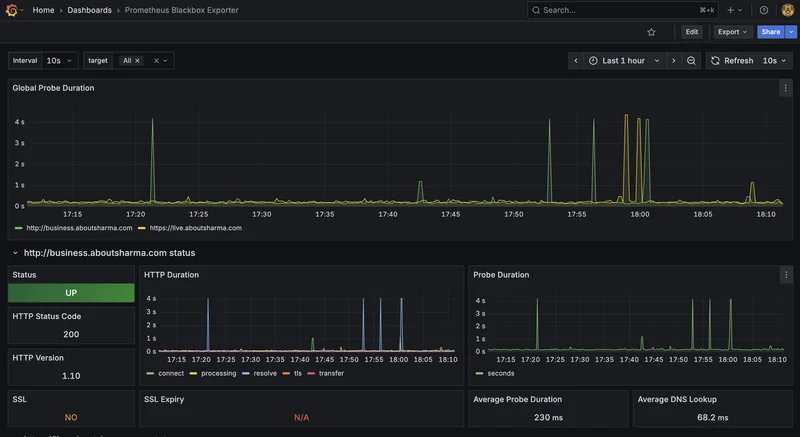
Task: Open the 10s auto-refresh interval dropdown
Action: pyautogui.click(x=776, y=61)
